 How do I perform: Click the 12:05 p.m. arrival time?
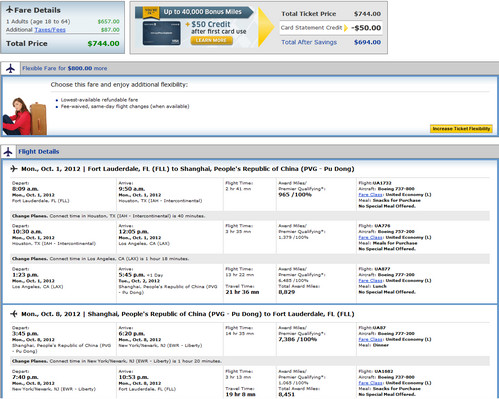coord(134,232)
